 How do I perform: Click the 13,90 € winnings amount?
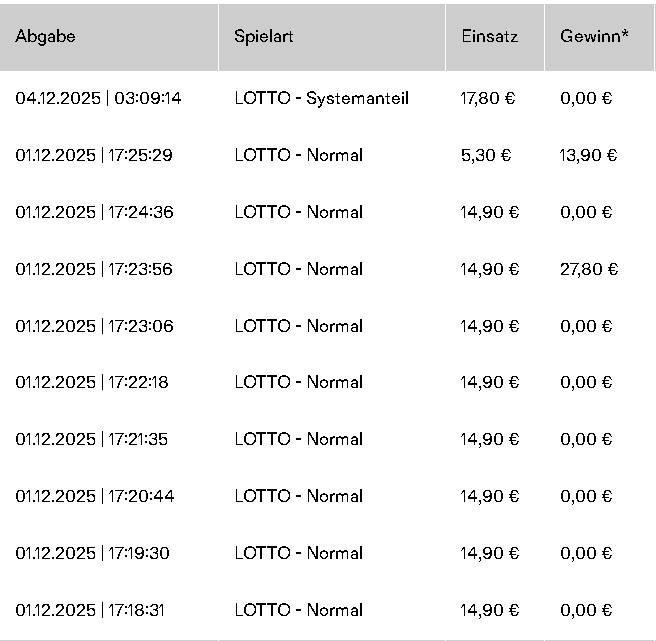[589, 155]
